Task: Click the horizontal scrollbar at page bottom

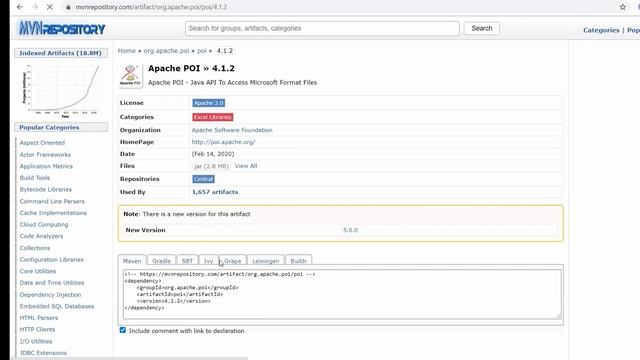Action: pyautogui.click(x=130, y=358)
